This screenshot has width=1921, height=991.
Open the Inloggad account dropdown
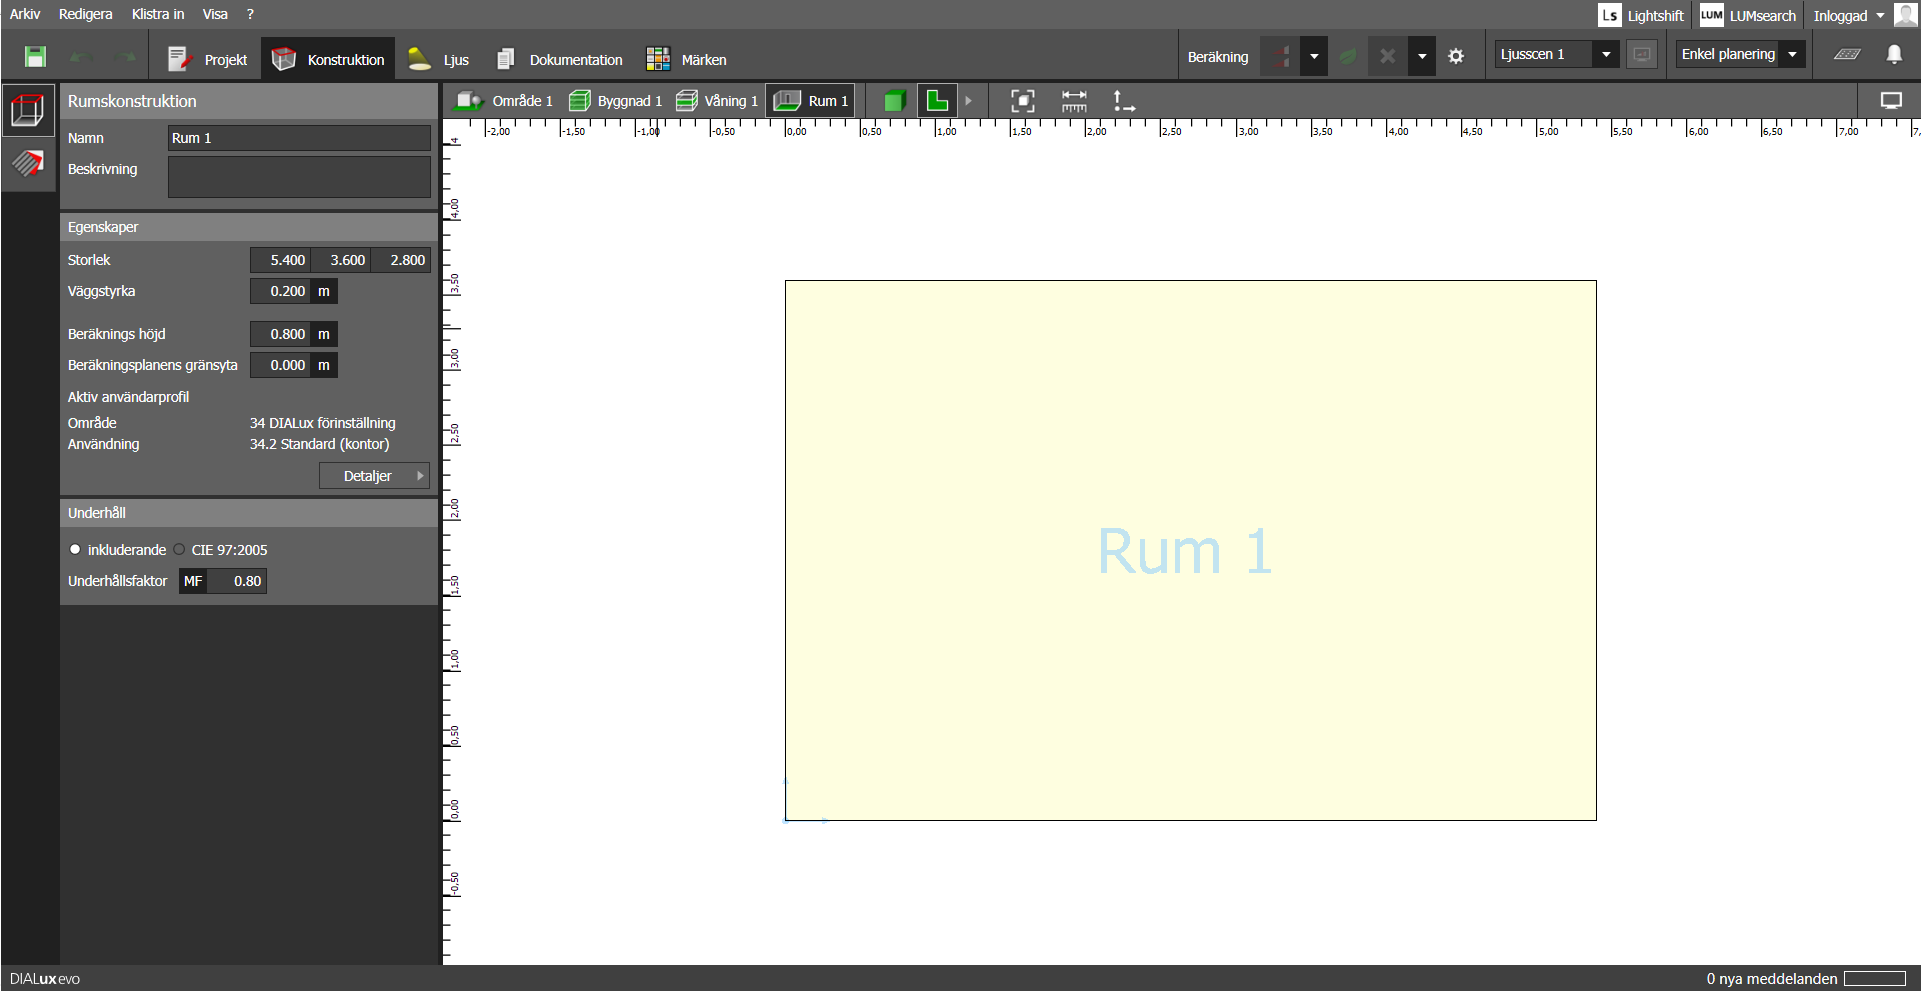[1849, 15]
